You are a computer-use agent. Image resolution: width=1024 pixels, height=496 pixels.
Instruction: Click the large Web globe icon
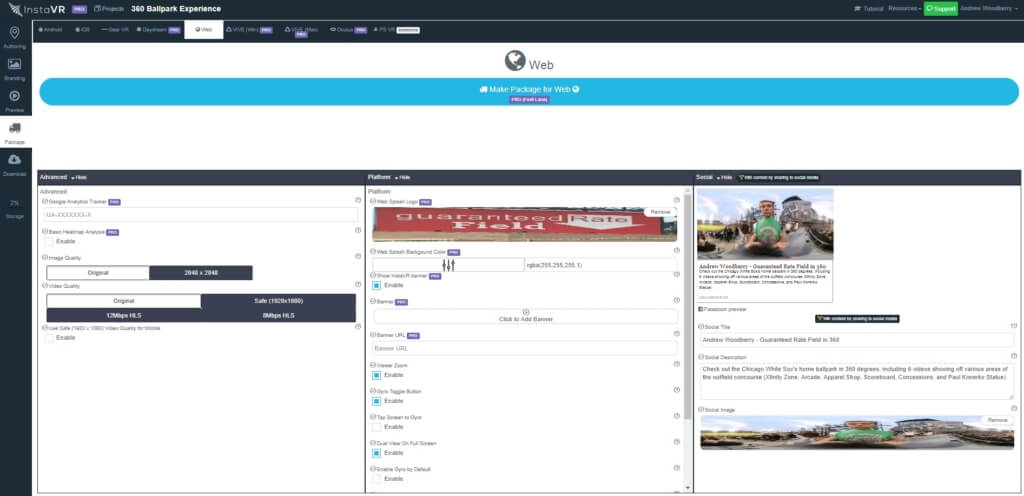(515, 61)
